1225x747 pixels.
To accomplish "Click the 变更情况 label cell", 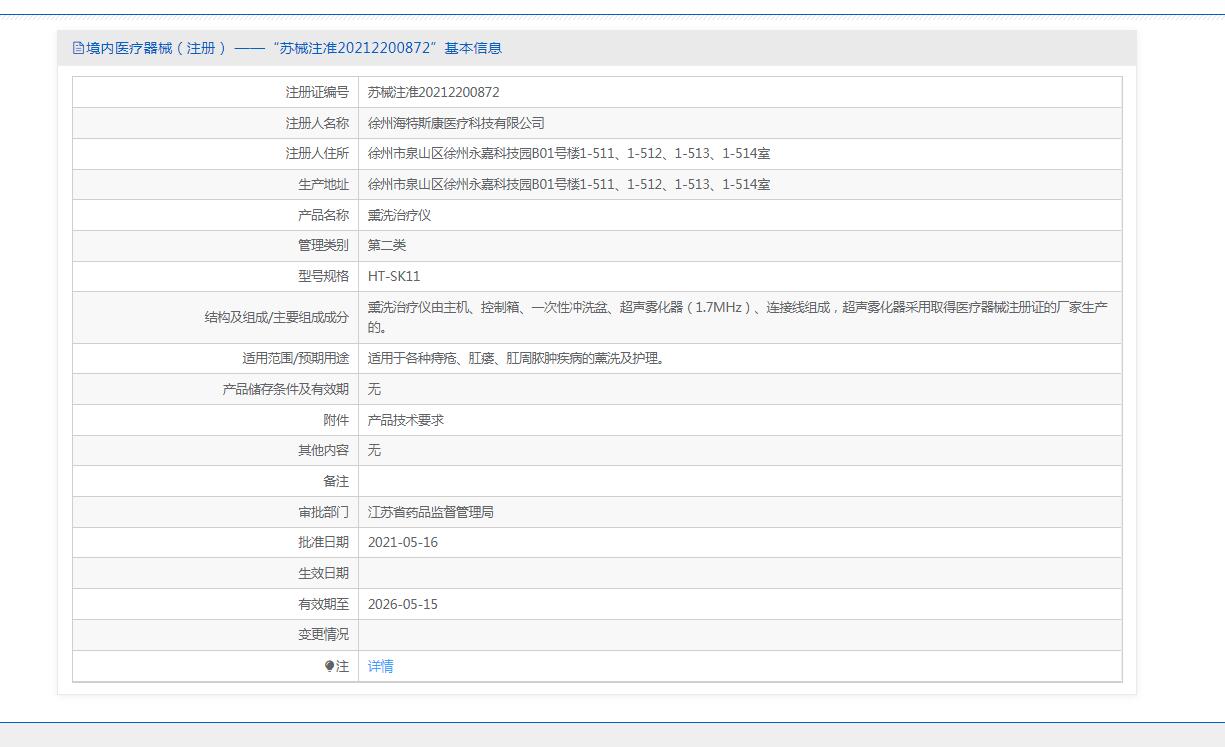I will click(x=215, y=635).
